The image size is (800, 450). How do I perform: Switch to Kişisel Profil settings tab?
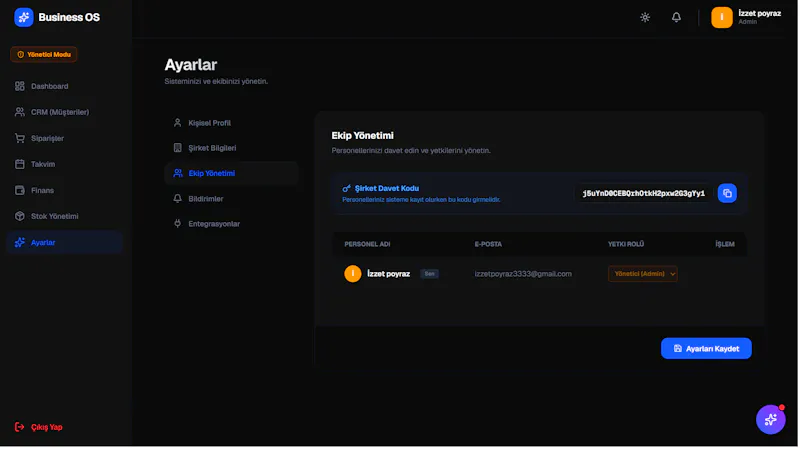(x=232, y=123)
